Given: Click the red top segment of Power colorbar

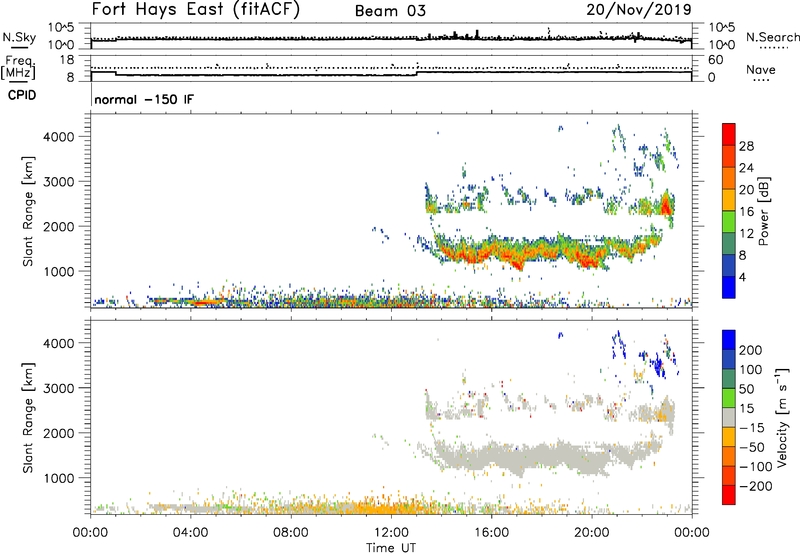Looking at the screenshot, I should click(x=729, y=134).
